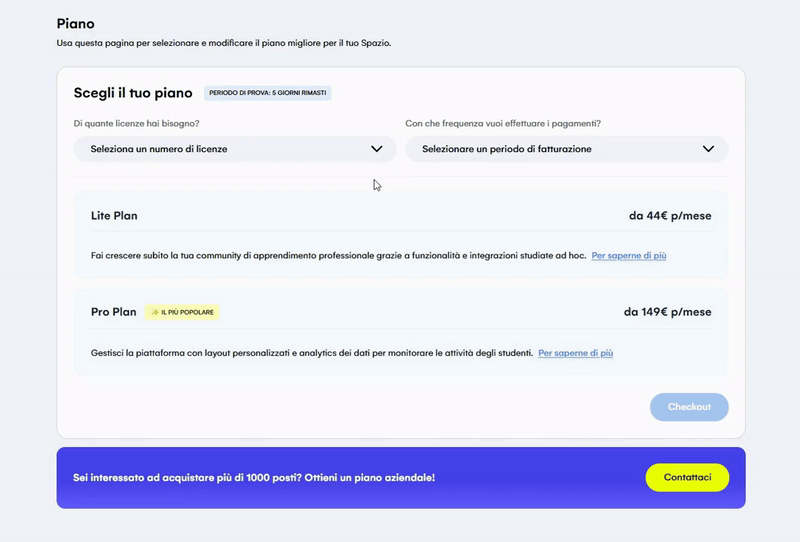This screenshot has height=542, width=800.
Task: Click the chevron in 'Seleziona un numero di licenze'
Action: (x=377, y=149)
